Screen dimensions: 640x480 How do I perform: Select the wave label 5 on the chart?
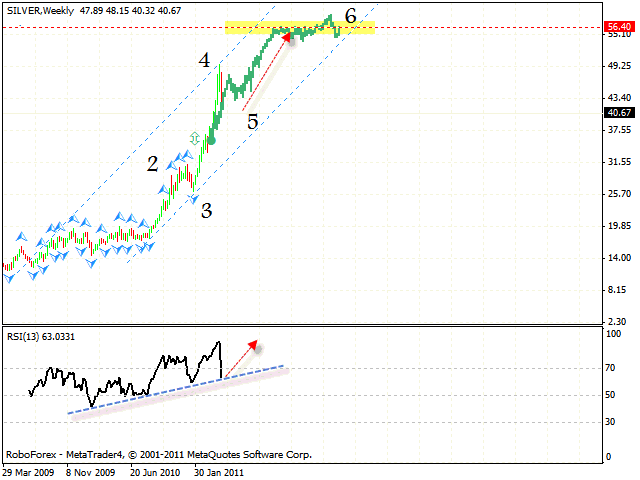click(x=253, y=121)
